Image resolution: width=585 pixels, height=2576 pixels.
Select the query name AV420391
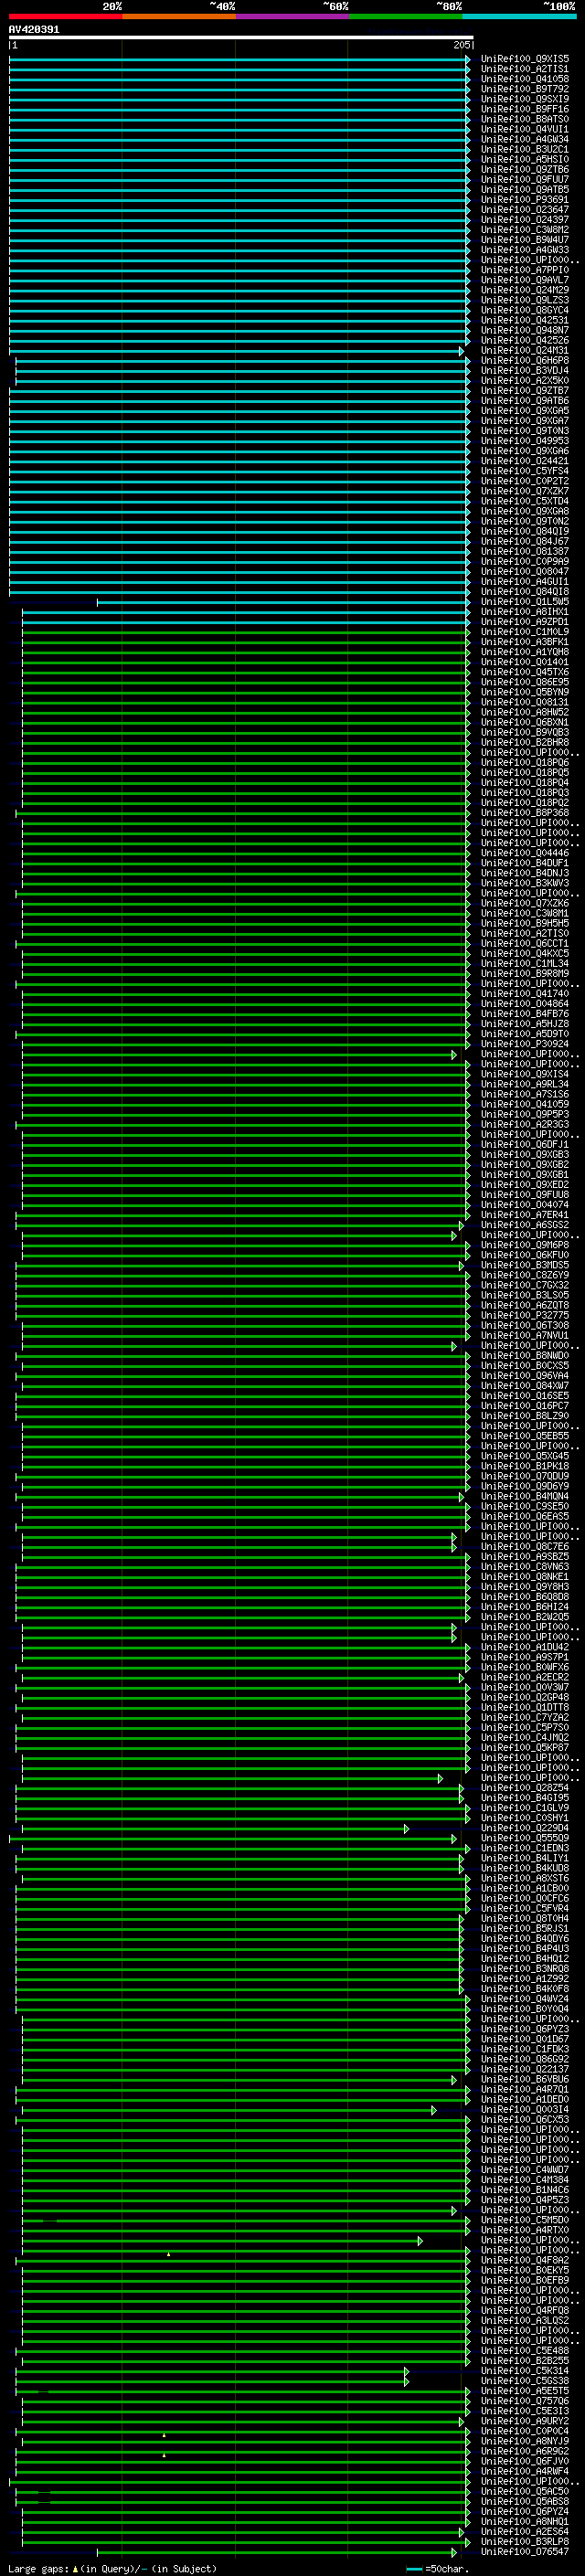click(x=34, y=30)
